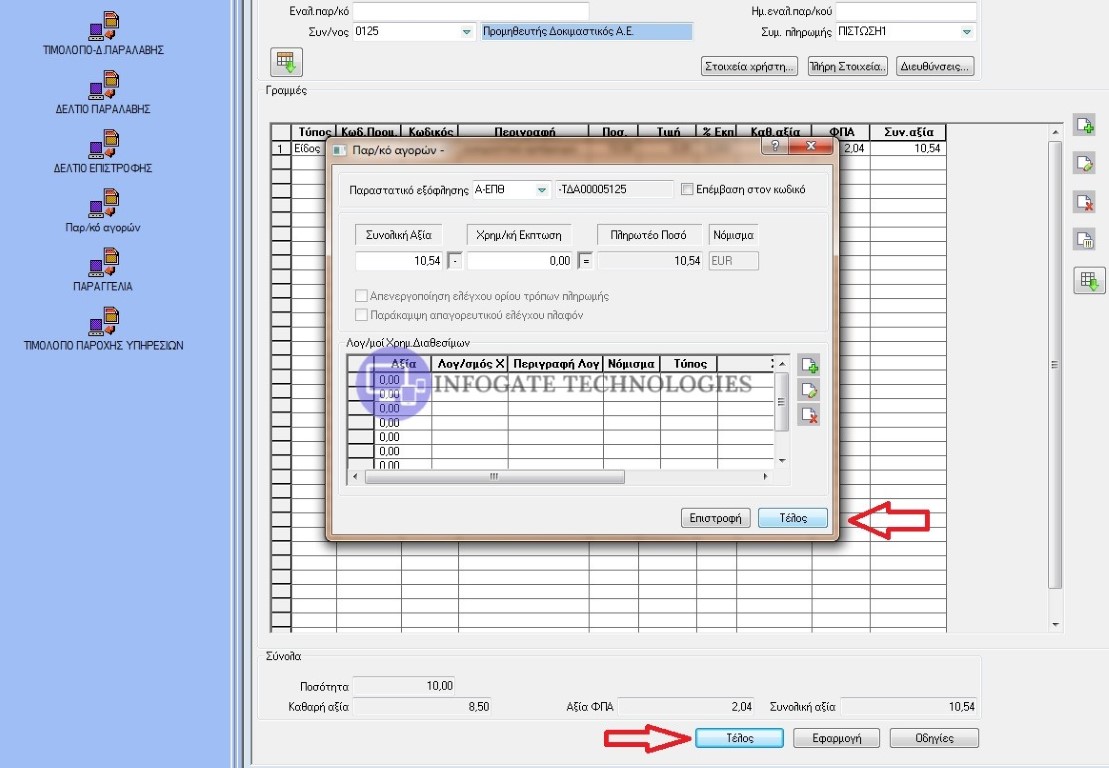1109x768 pixels.
Task: Check Παράκαμψη απαγορευτικού ελέγχου πλαφόν option
Action: click(361, 315)
